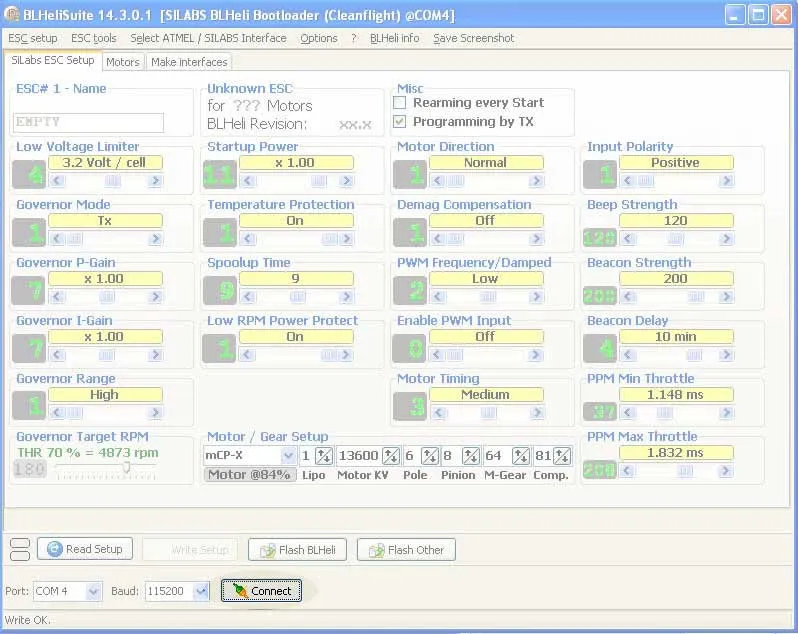Click the M-Gear stepper icon
The width and height of the screenshot is (798, 634).
521,456
